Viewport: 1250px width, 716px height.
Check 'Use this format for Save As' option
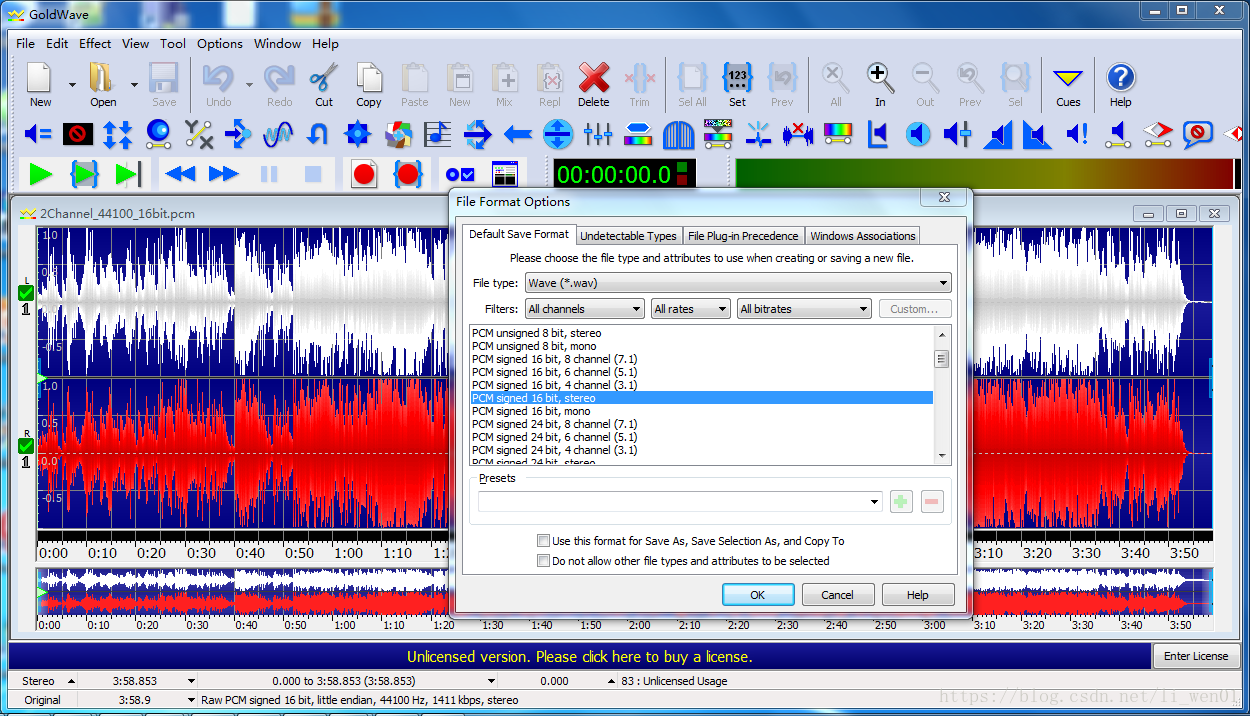point(544,541)
